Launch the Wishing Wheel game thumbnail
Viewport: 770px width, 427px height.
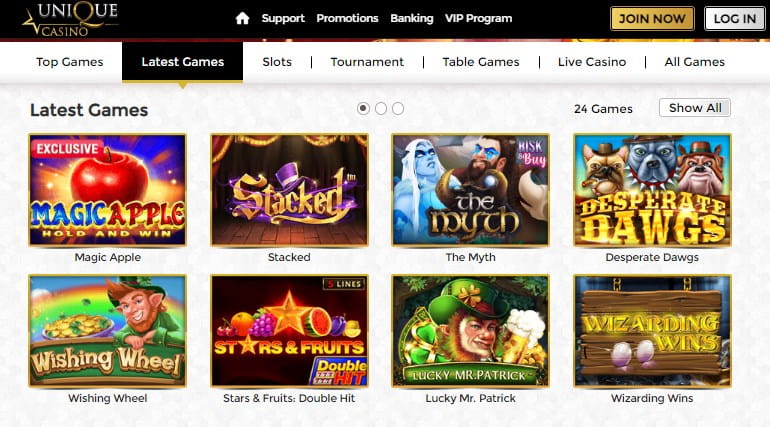[108, 331]
